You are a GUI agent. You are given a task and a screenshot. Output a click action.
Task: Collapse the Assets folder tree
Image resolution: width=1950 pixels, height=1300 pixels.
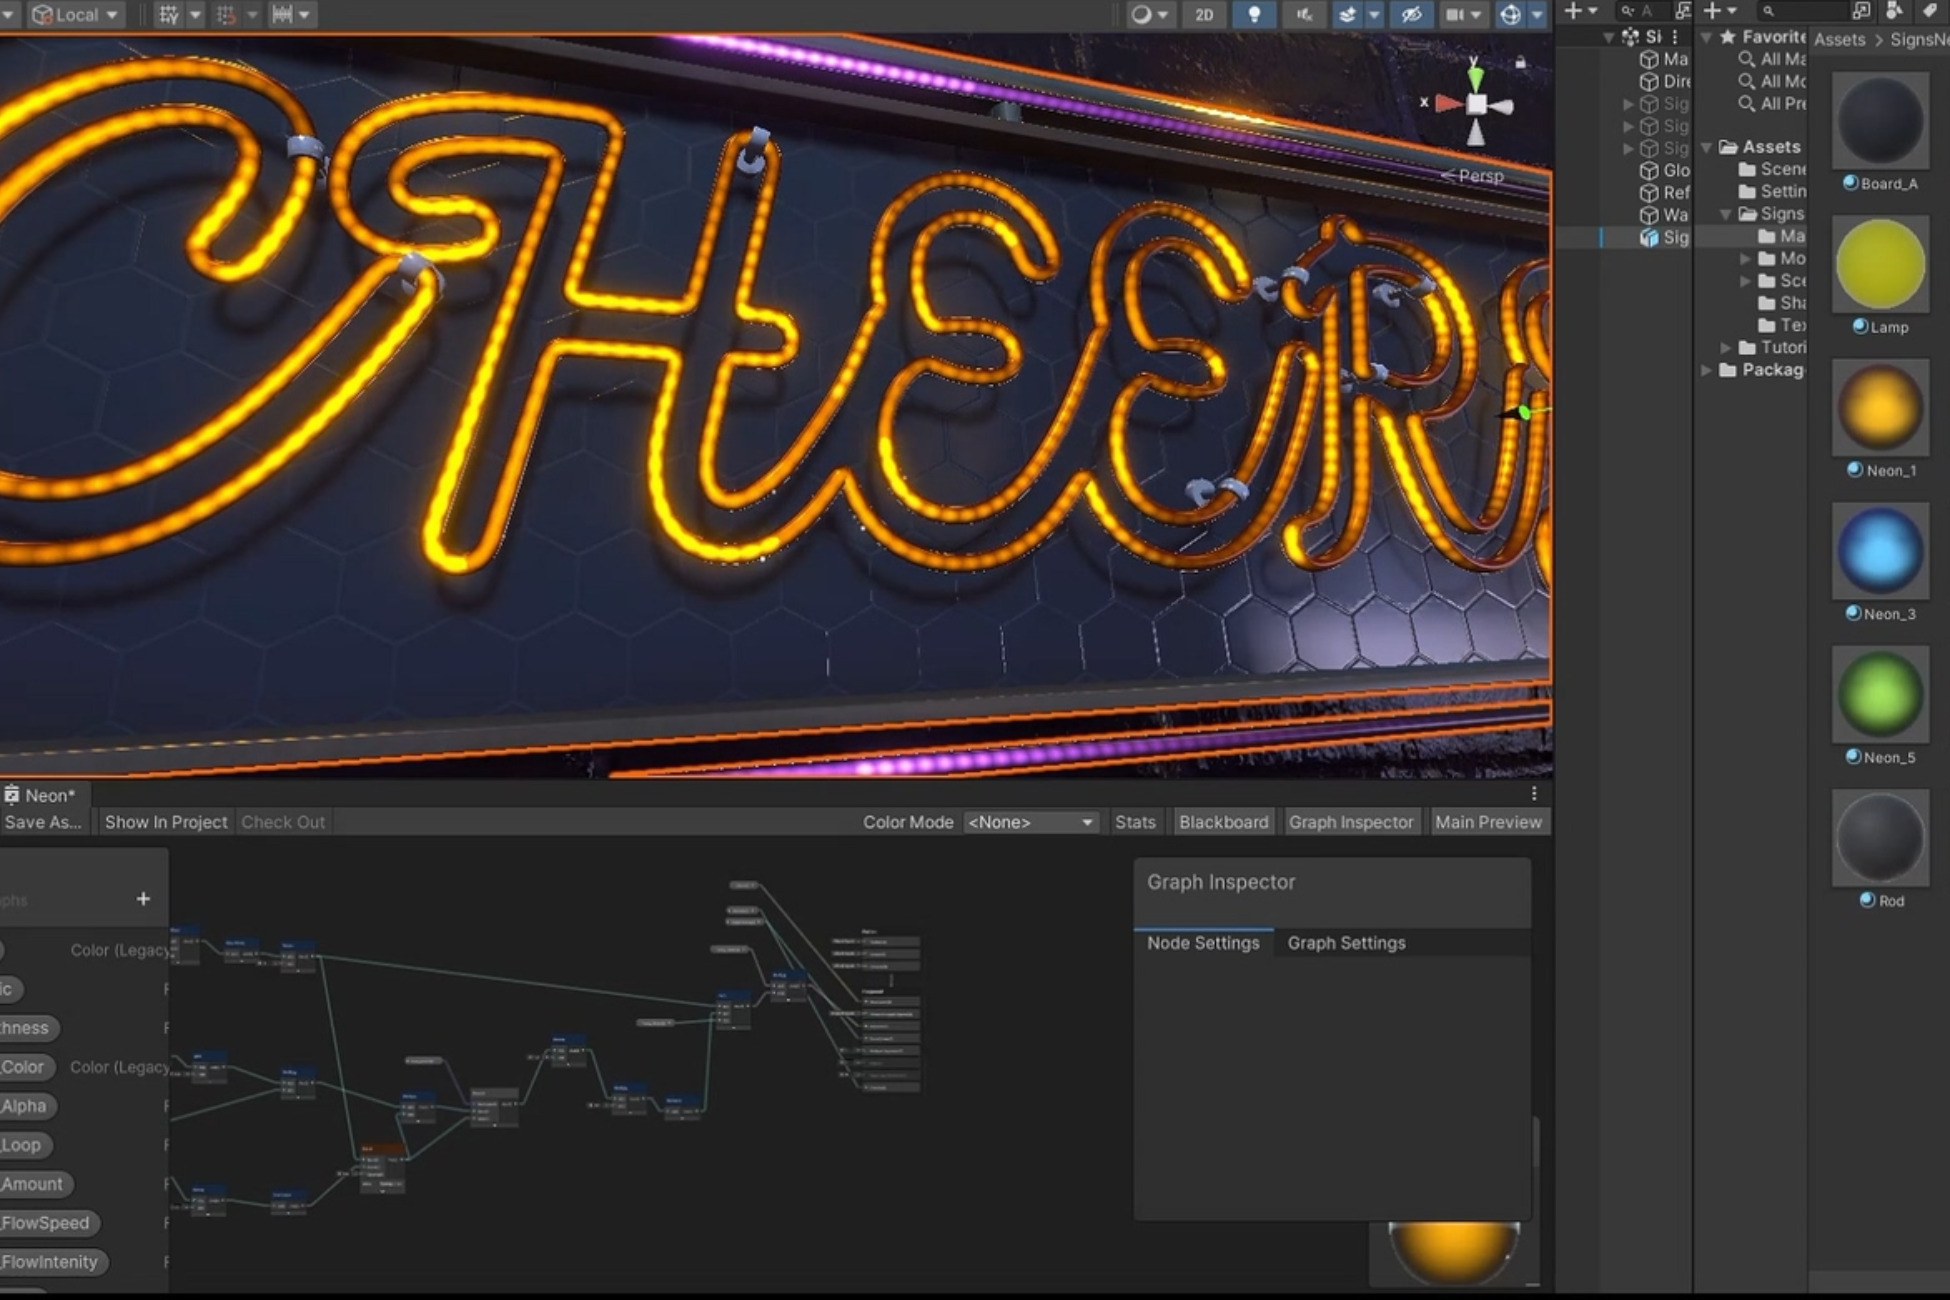point(1707,147)
